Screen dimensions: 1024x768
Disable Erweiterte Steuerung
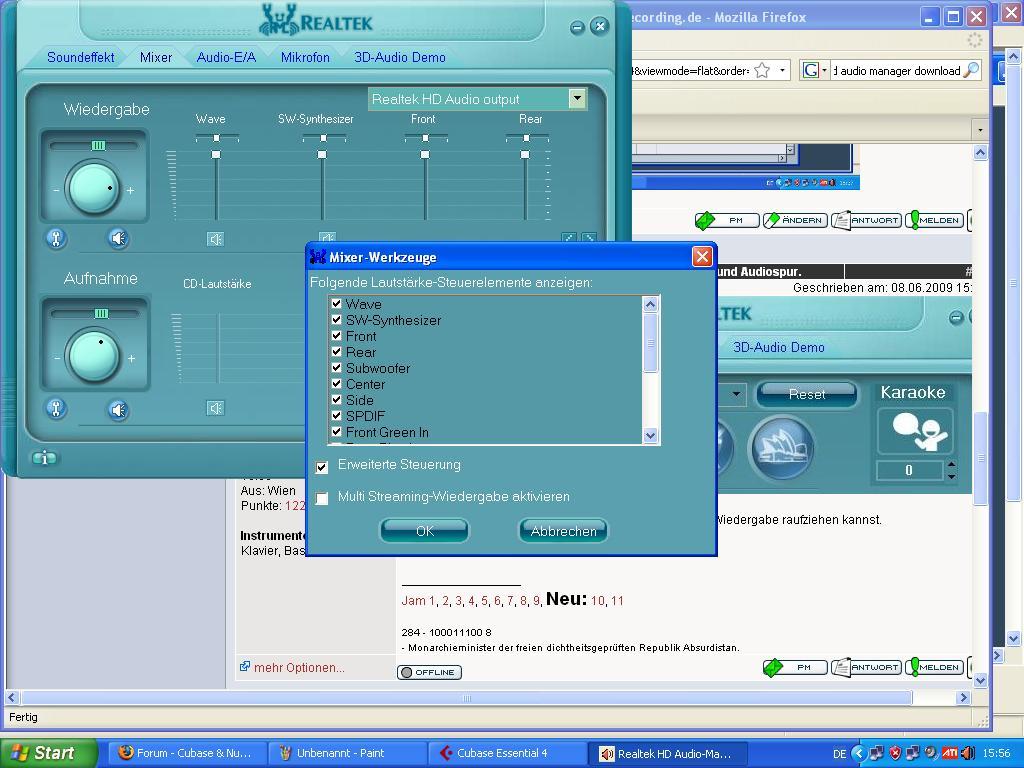click(x=322, y=467)
